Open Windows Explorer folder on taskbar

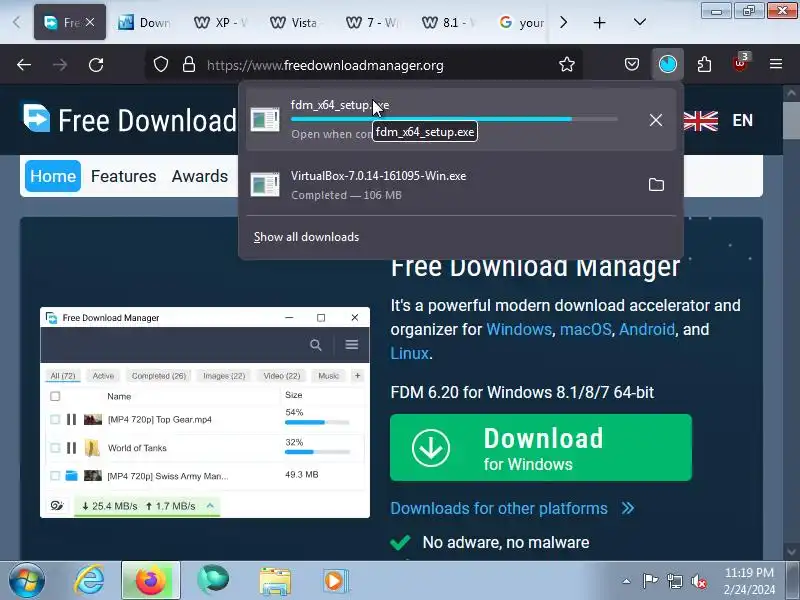click(275, 581)
